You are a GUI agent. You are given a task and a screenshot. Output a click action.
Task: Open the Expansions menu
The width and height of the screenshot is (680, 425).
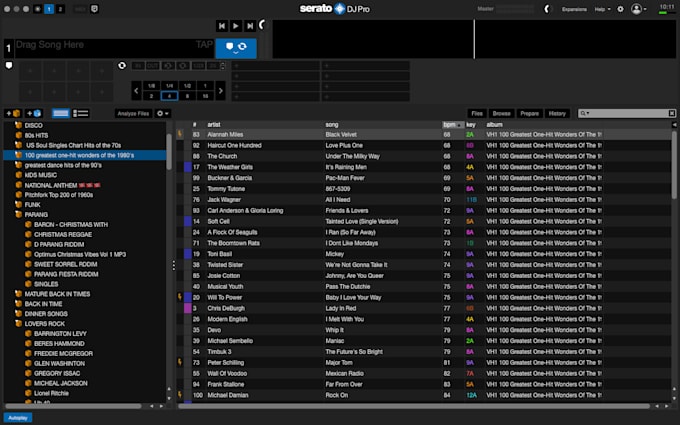click(574, 9)
